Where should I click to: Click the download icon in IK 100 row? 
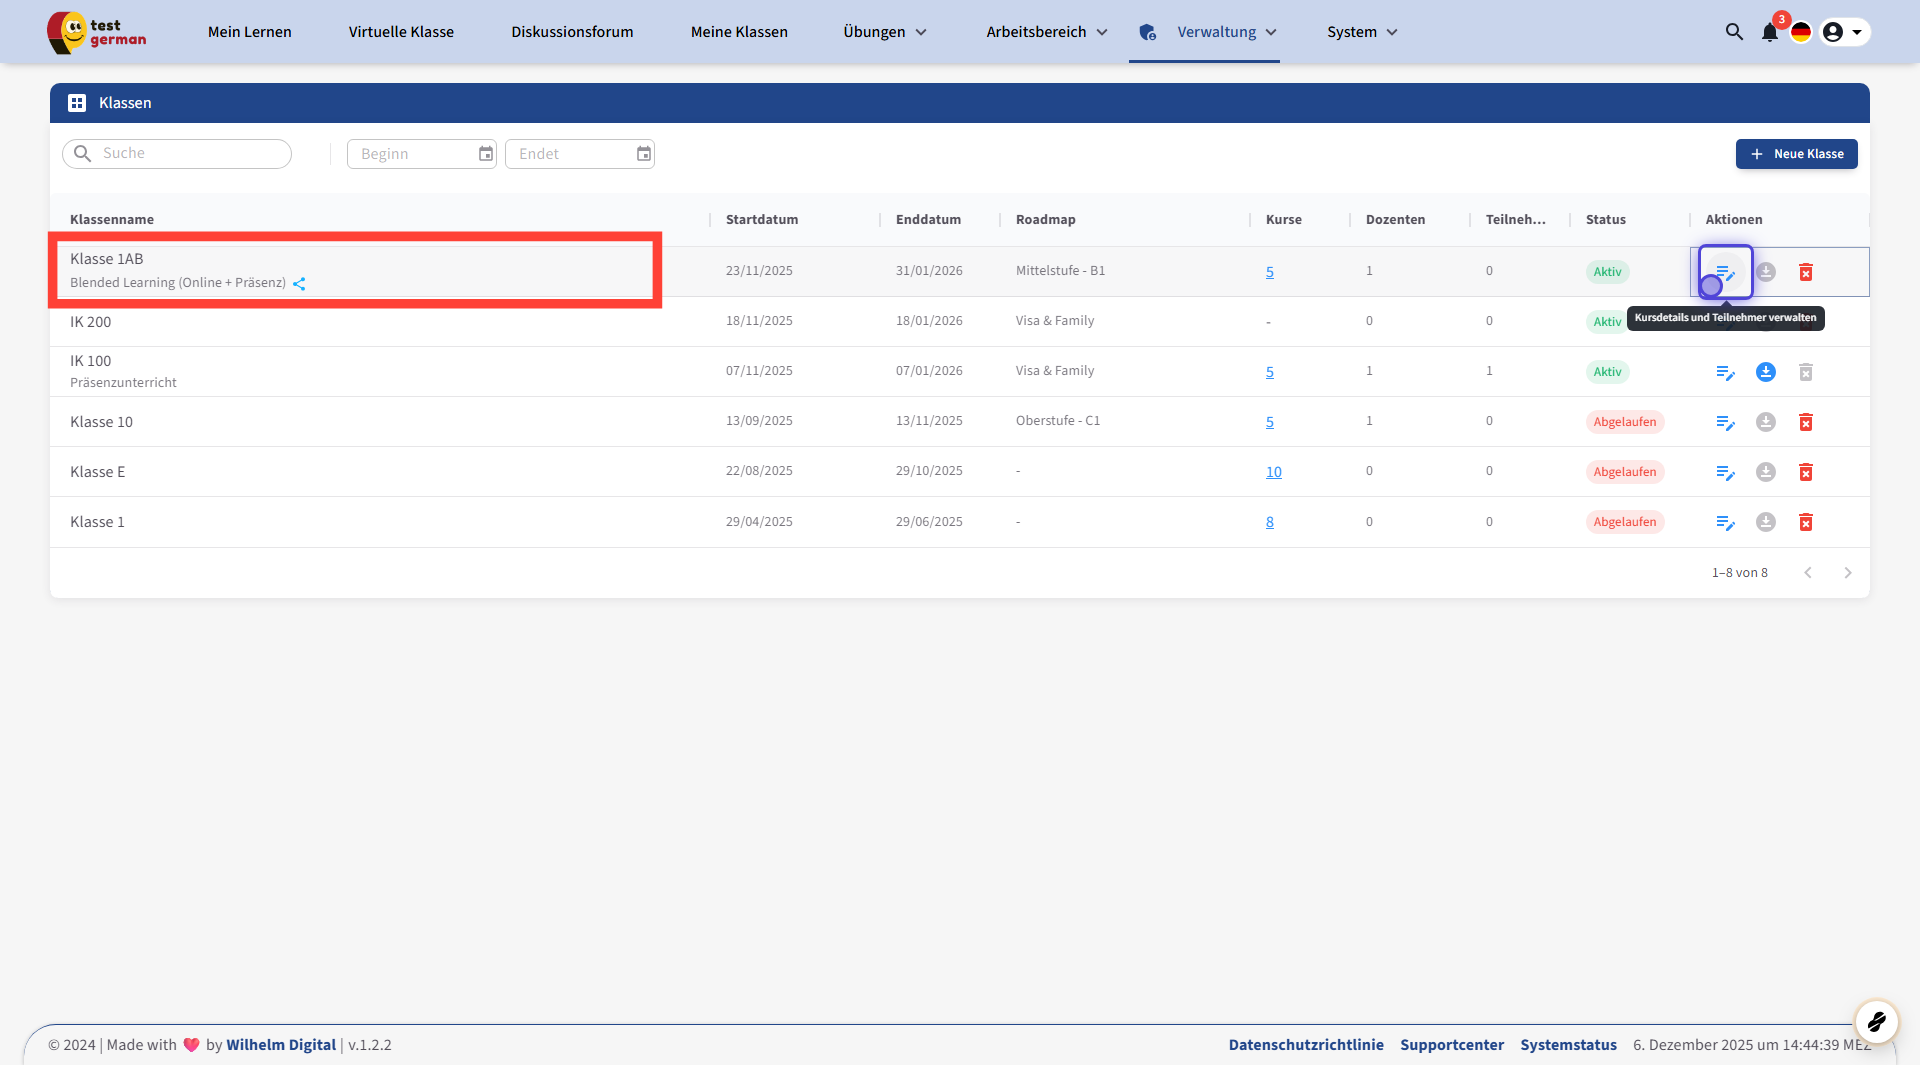tap(1765, 372)
